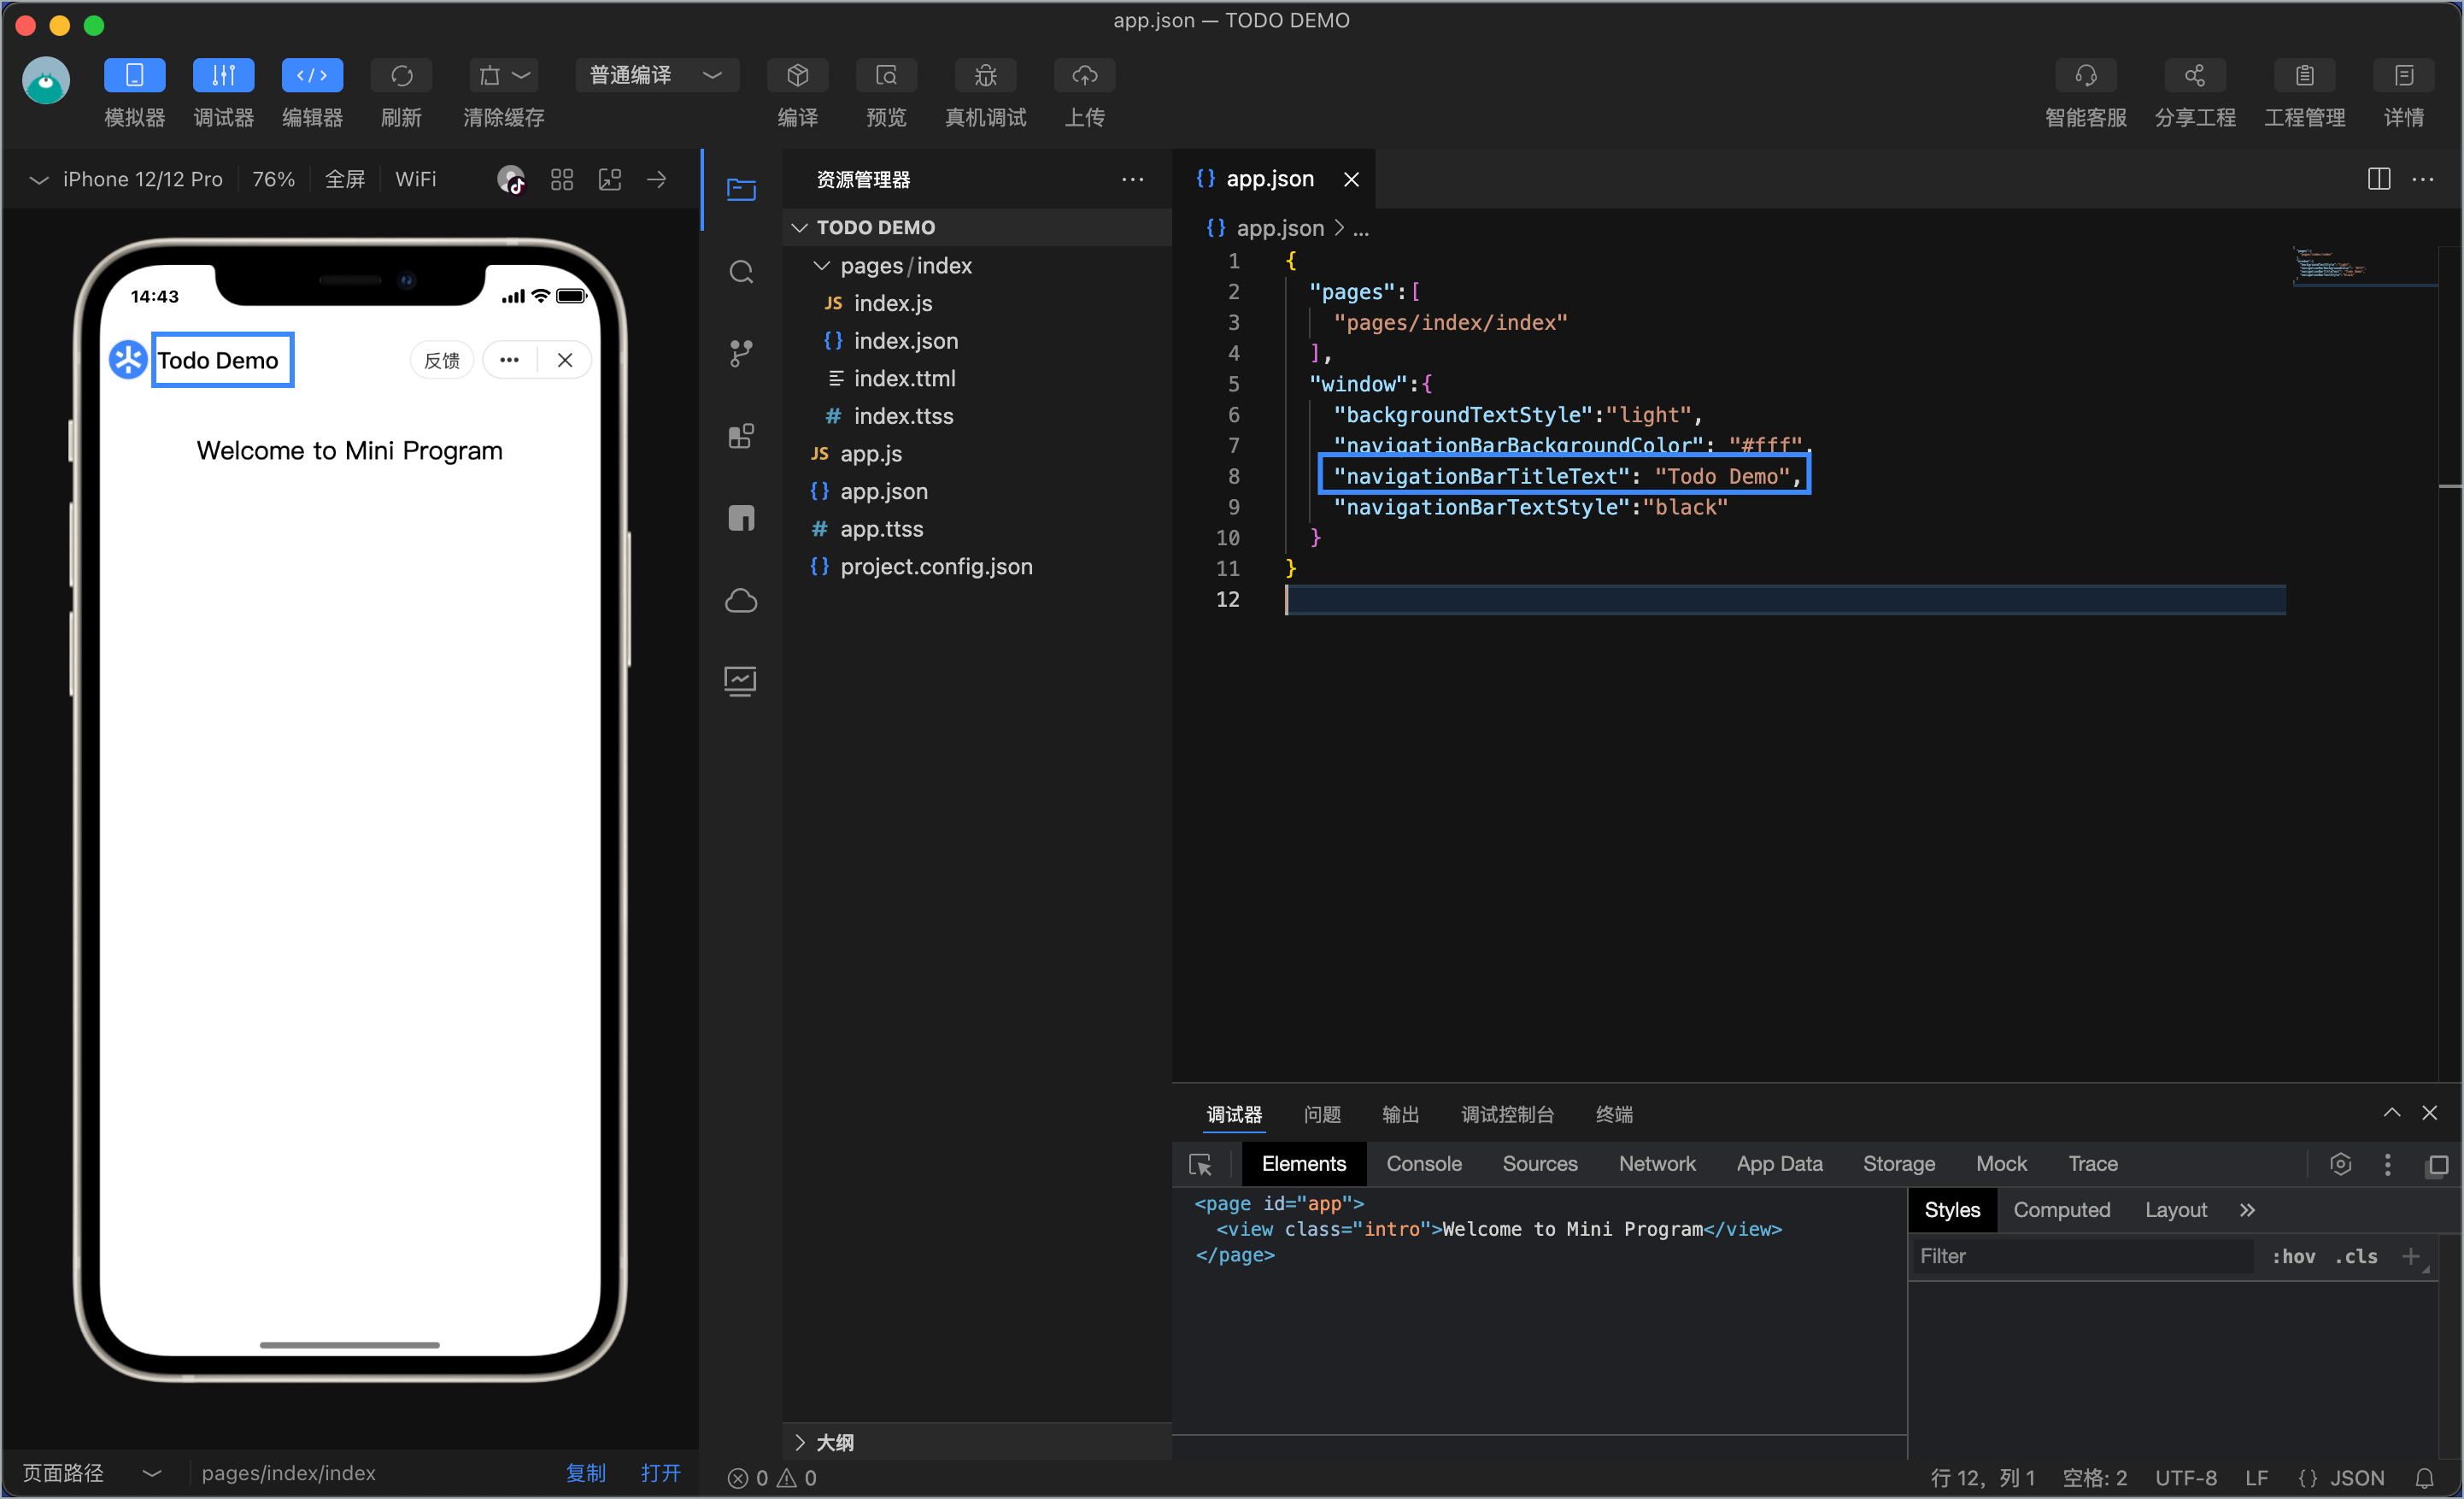Click the 反馈 feedback button in simulator
Viewport: 2464px width, 1499px height.
pyautogui.click(x=442, y=360)
